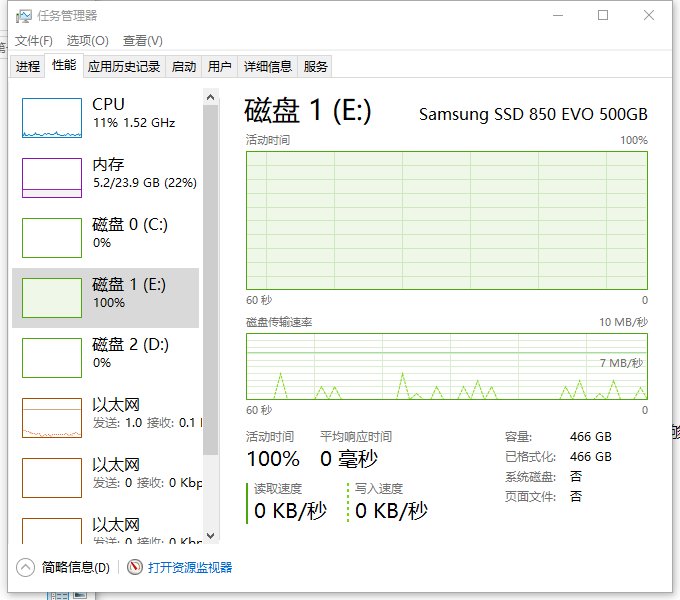Screen dimensions: 680x600
Task: Click Samsung SSD 850 EVO 500GB text
Action: click(x=533, y=114)
